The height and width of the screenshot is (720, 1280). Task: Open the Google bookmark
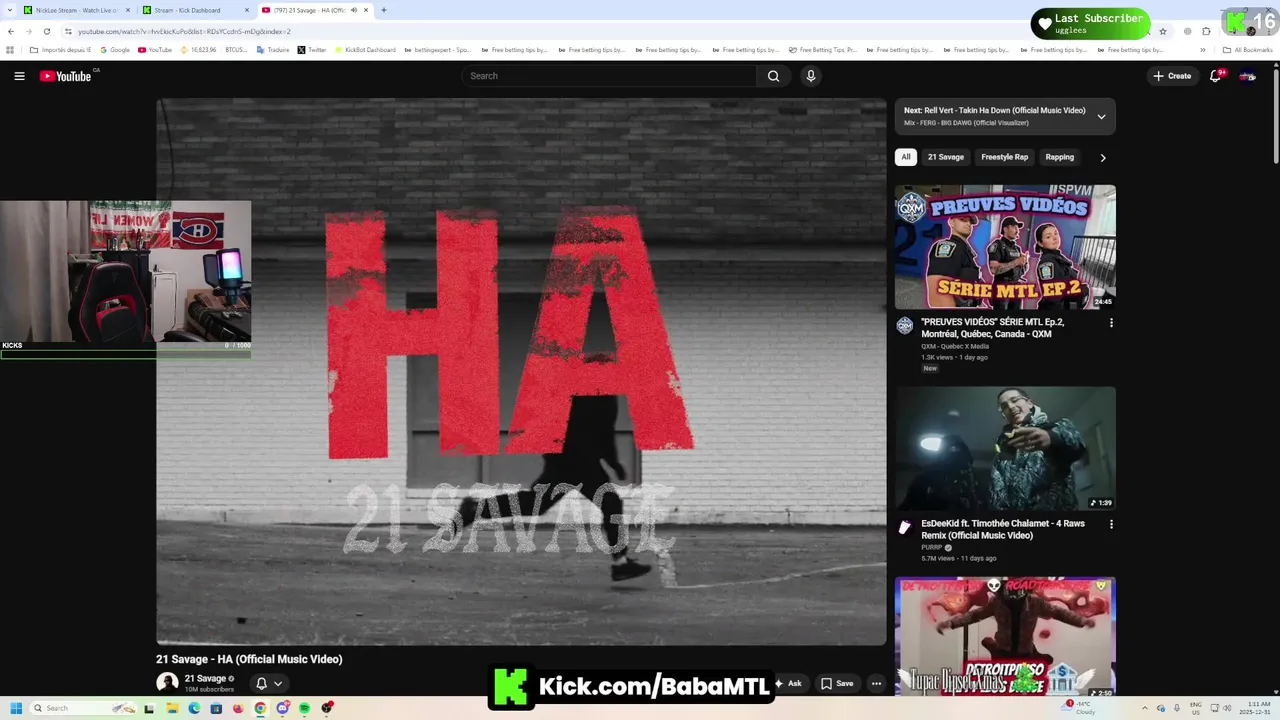[115, 50]
